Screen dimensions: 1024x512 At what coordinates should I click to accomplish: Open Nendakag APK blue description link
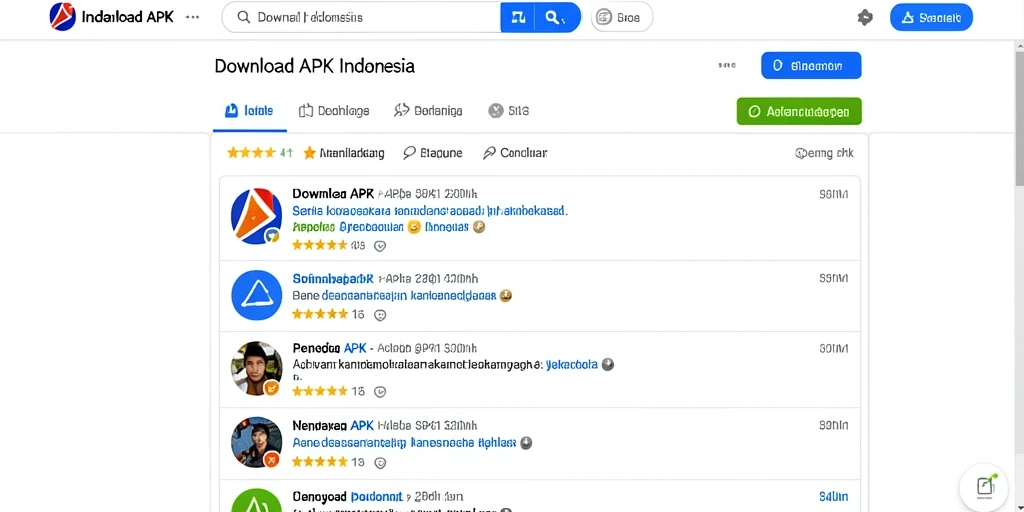click(x=404, y=443)
